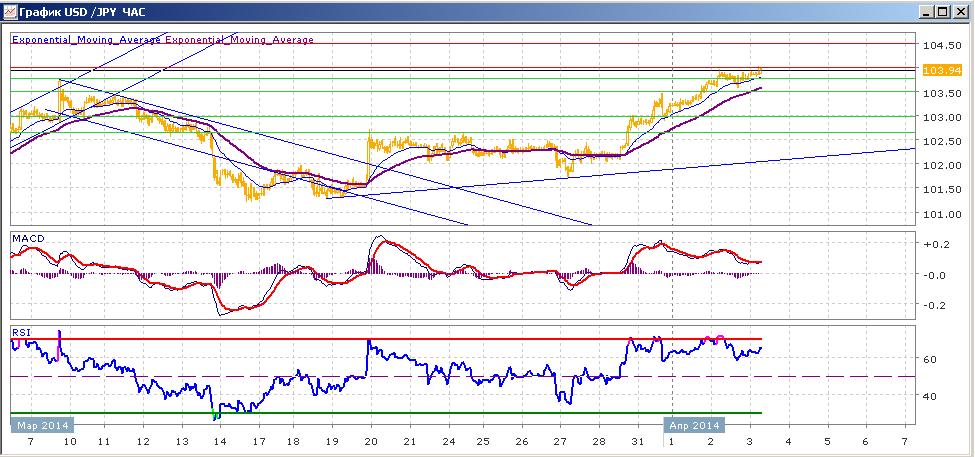The height and width of the screenshot is (457, 975).
Task: Click the 104.50 price axis label
Action: [x=940, y=45]
